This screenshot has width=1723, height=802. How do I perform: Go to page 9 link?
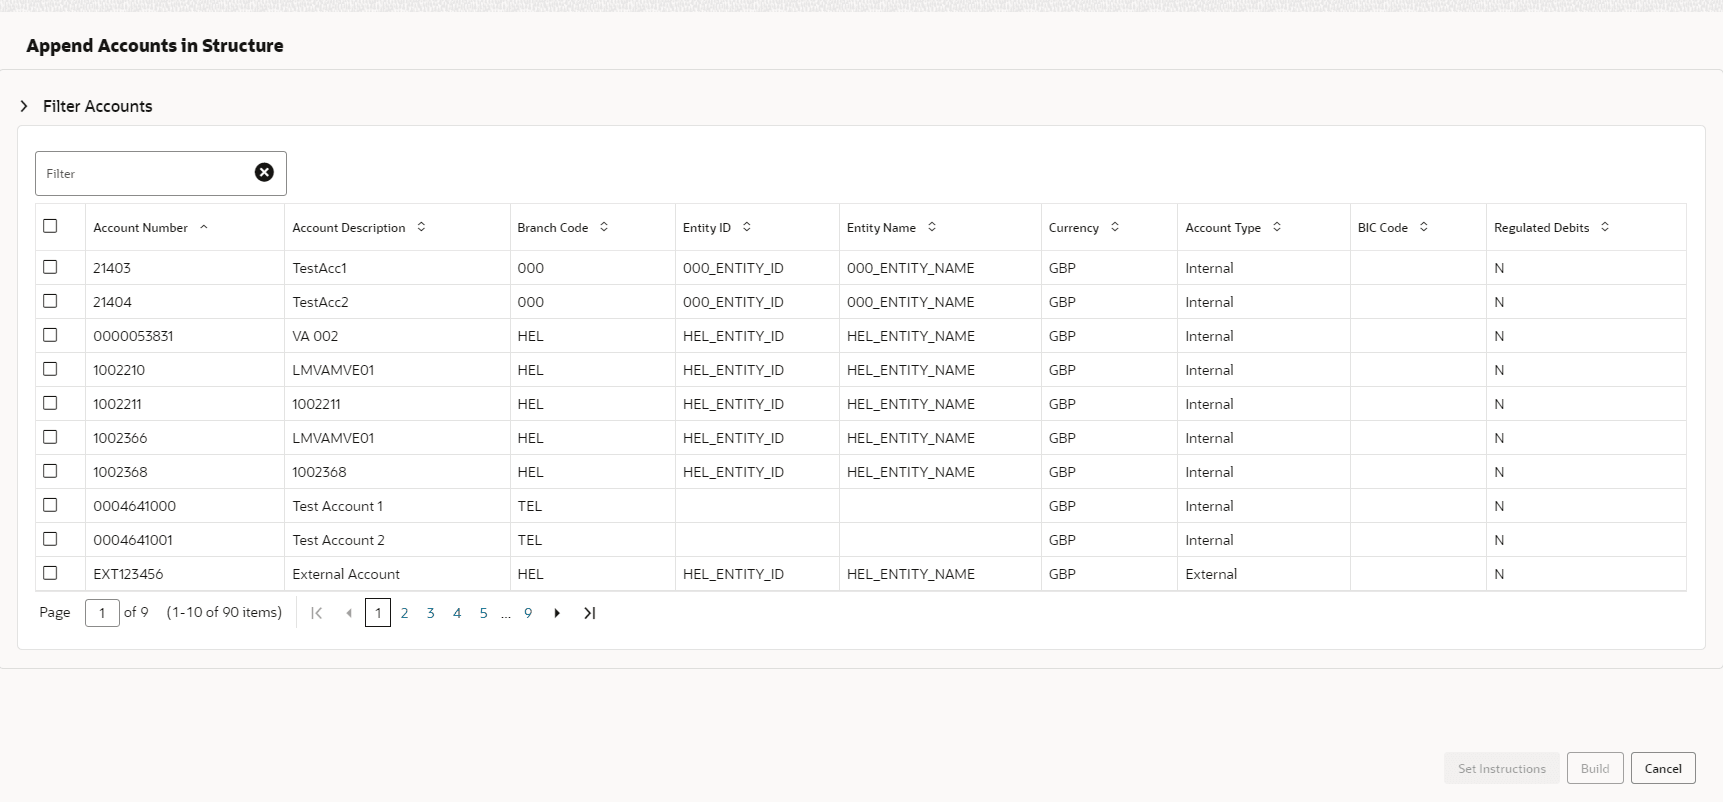528,613
